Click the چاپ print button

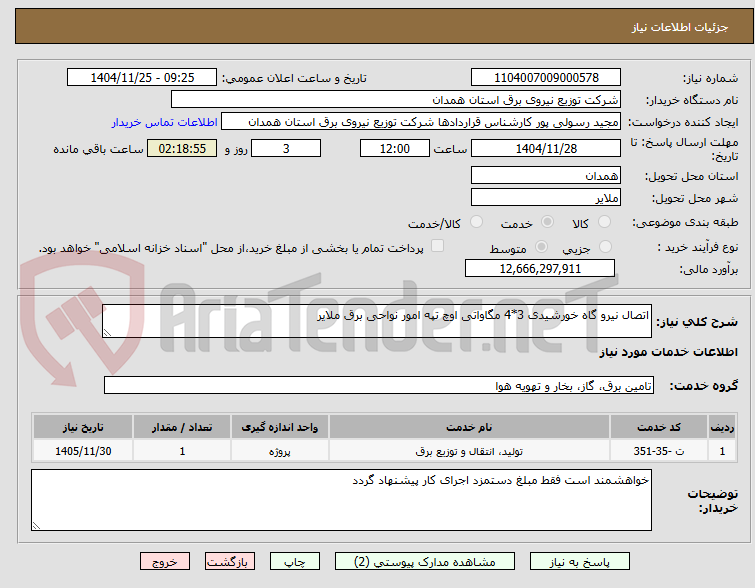pos(295,562)
